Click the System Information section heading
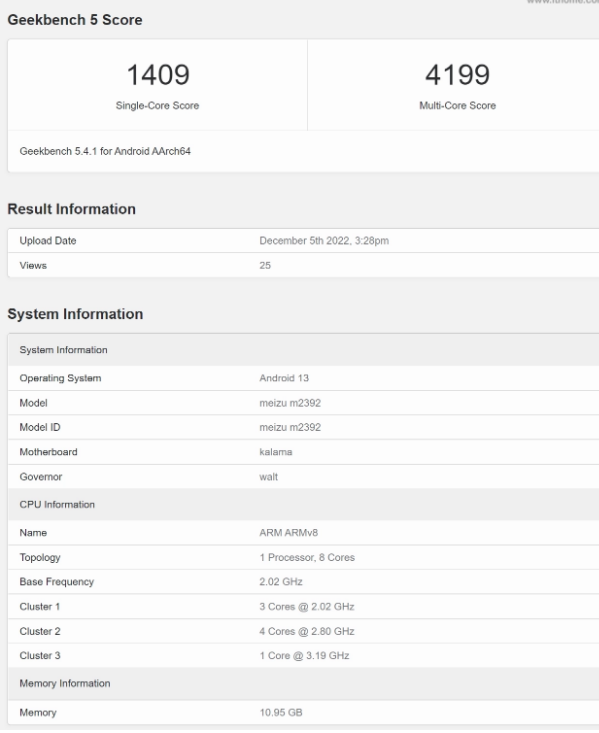 tap(75, 314)
